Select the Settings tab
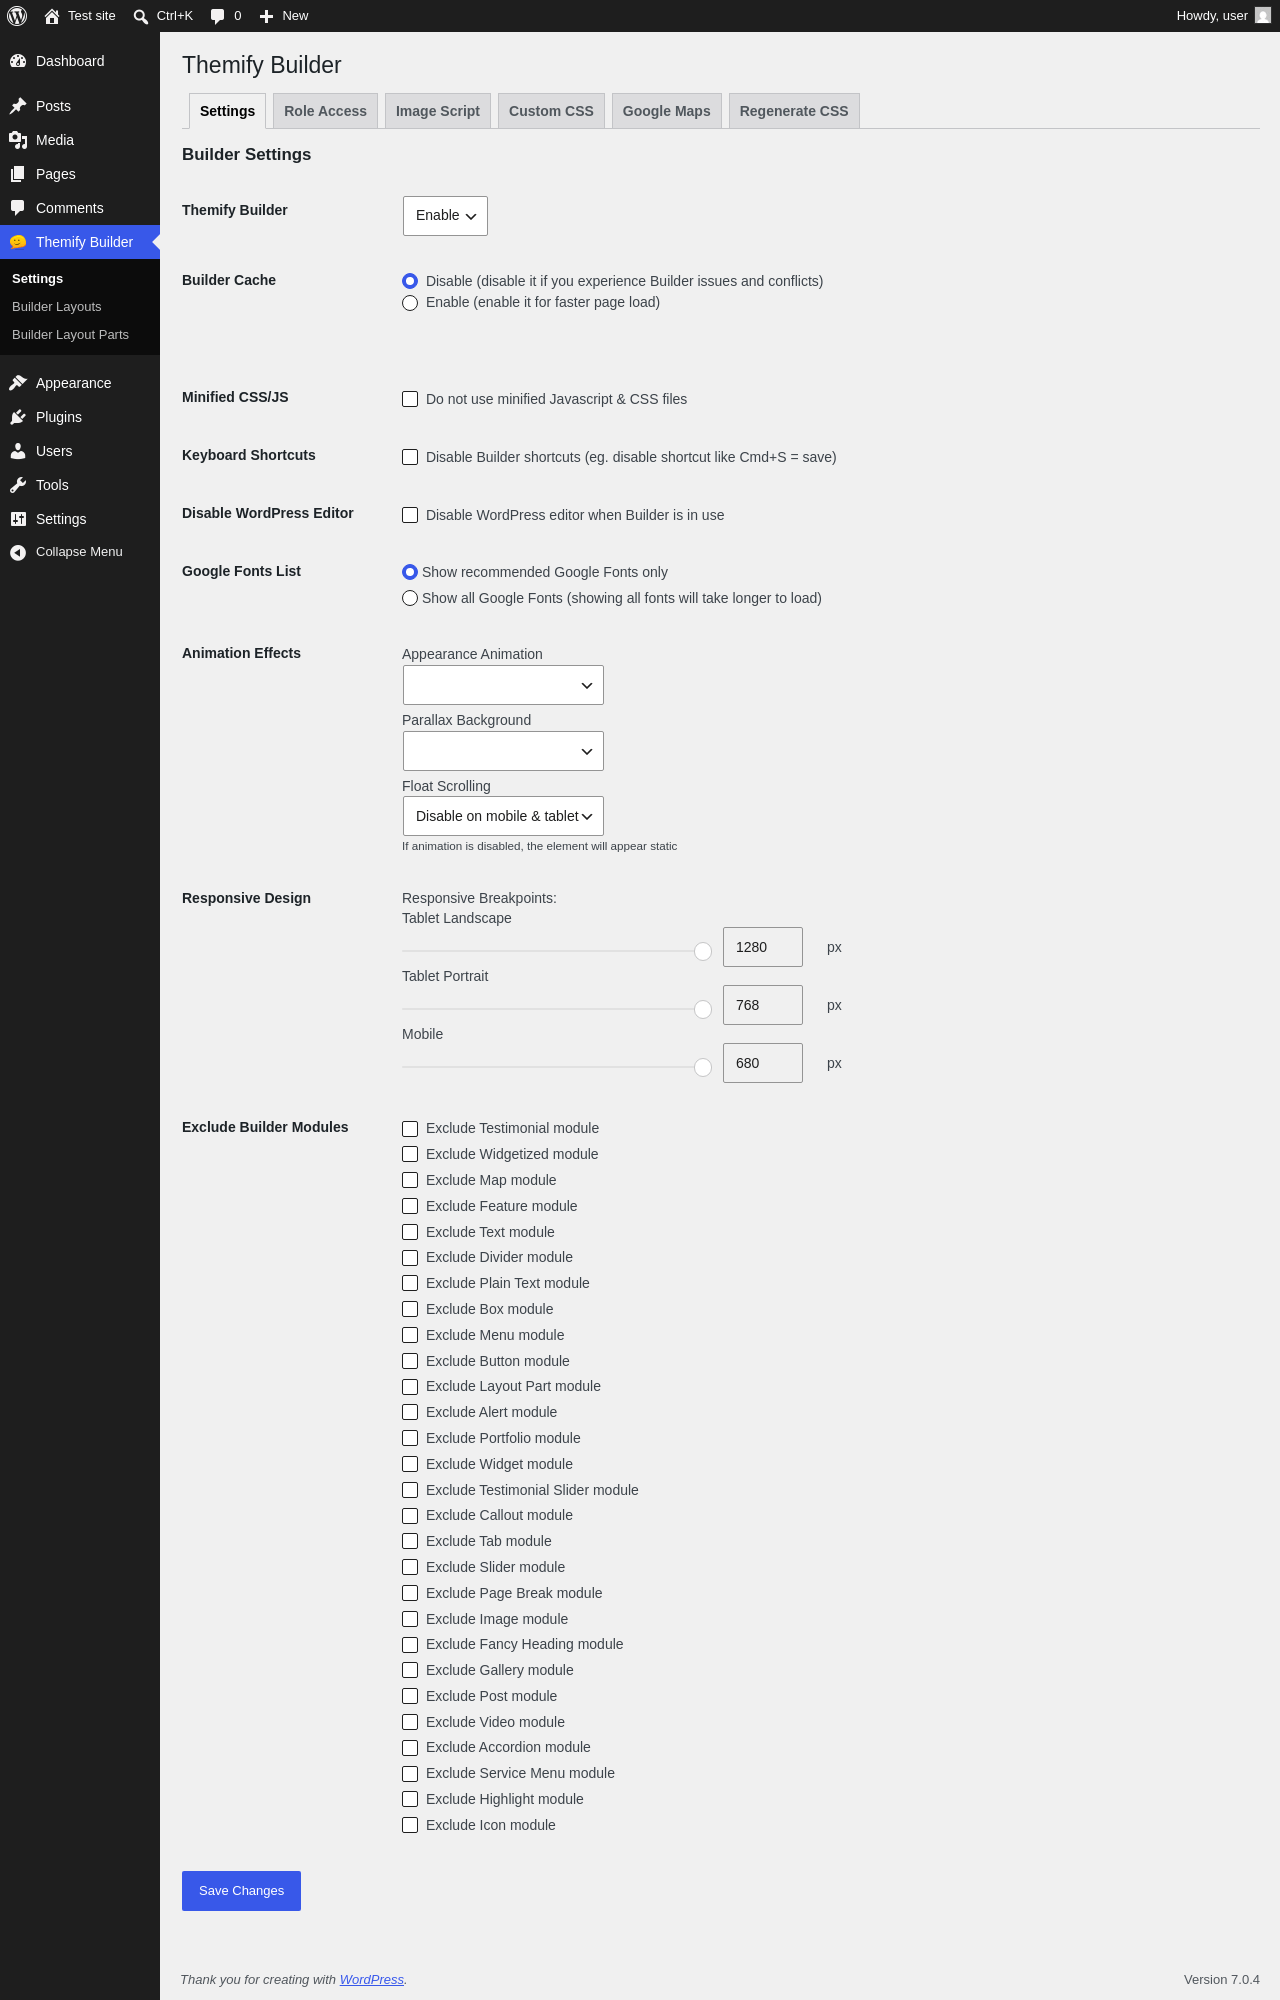The image size is (1280, 2000). [x=227, y=111]
